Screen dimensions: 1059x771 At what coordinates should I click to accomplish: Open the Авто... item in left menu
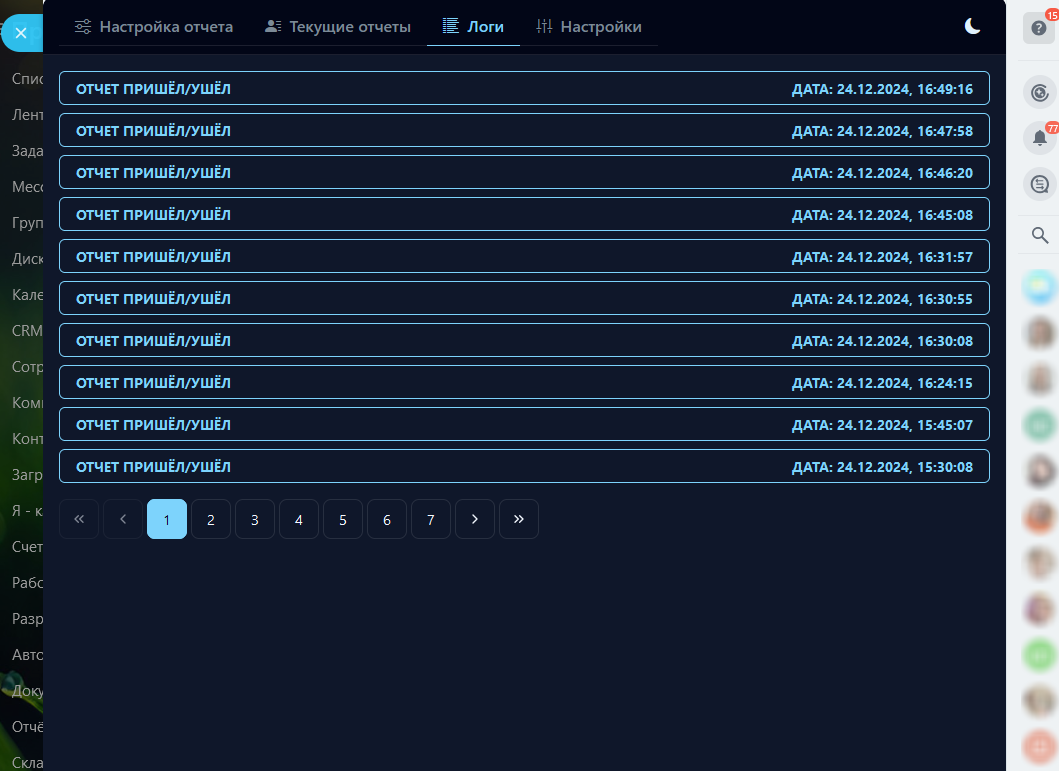[x=27, y=655]
